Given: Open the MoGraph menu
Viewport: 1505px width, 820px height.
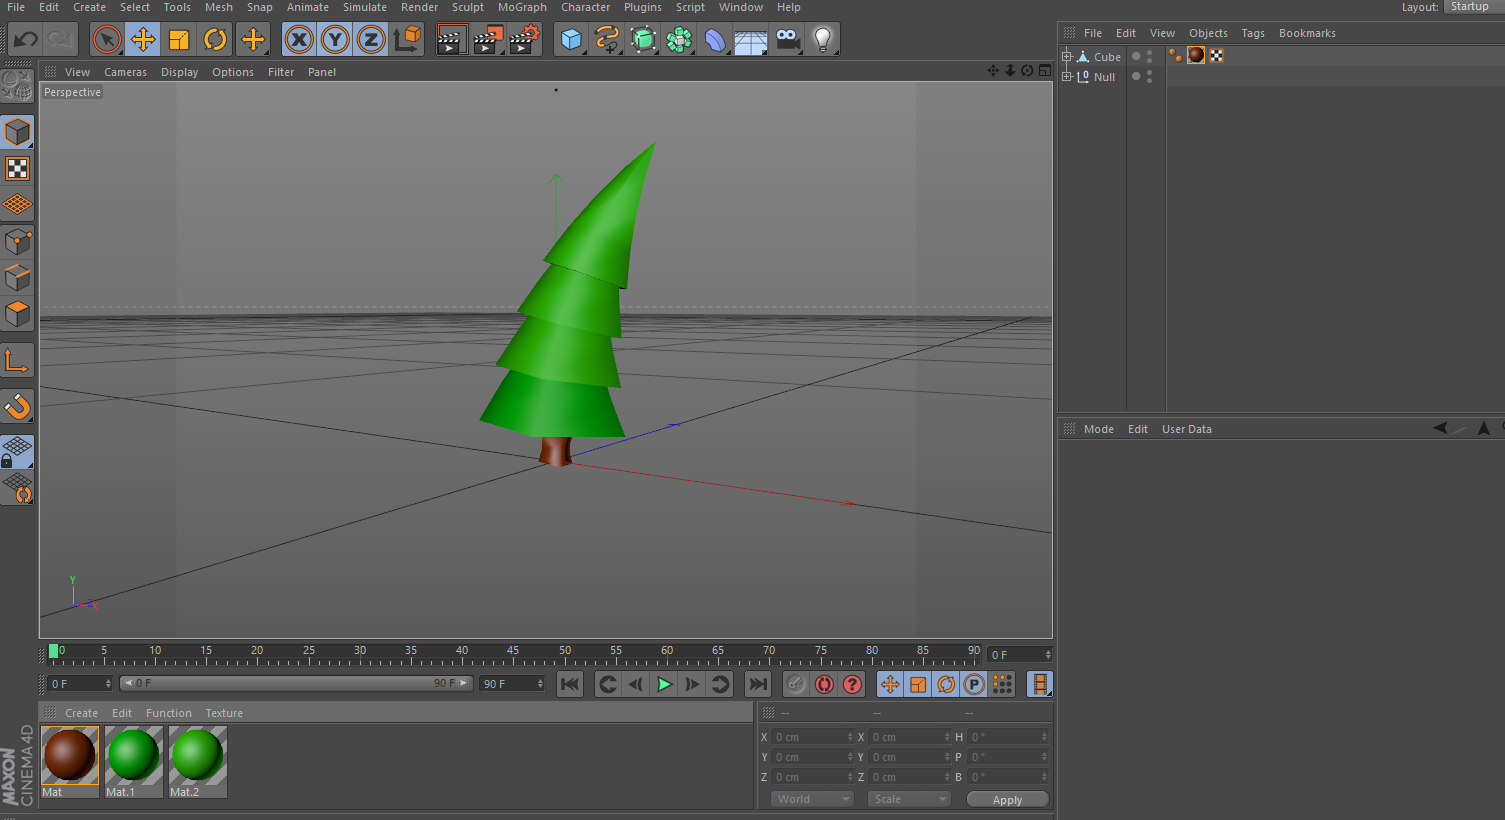Looking at the screenshot, I should coord(521,7).
